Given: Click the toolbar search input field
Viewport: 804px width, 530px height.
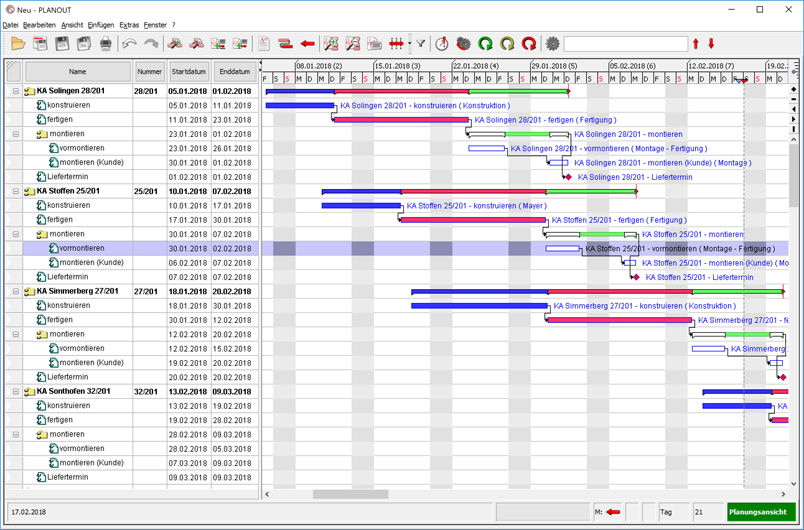Looking at the screenshot, I should pos(626,44).
